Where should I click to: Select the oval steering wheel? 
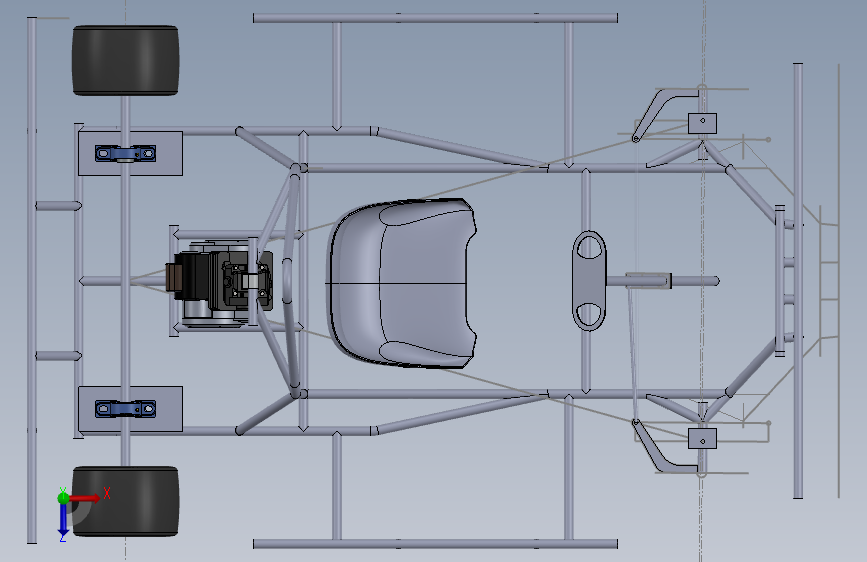click(x=589, y=281)
